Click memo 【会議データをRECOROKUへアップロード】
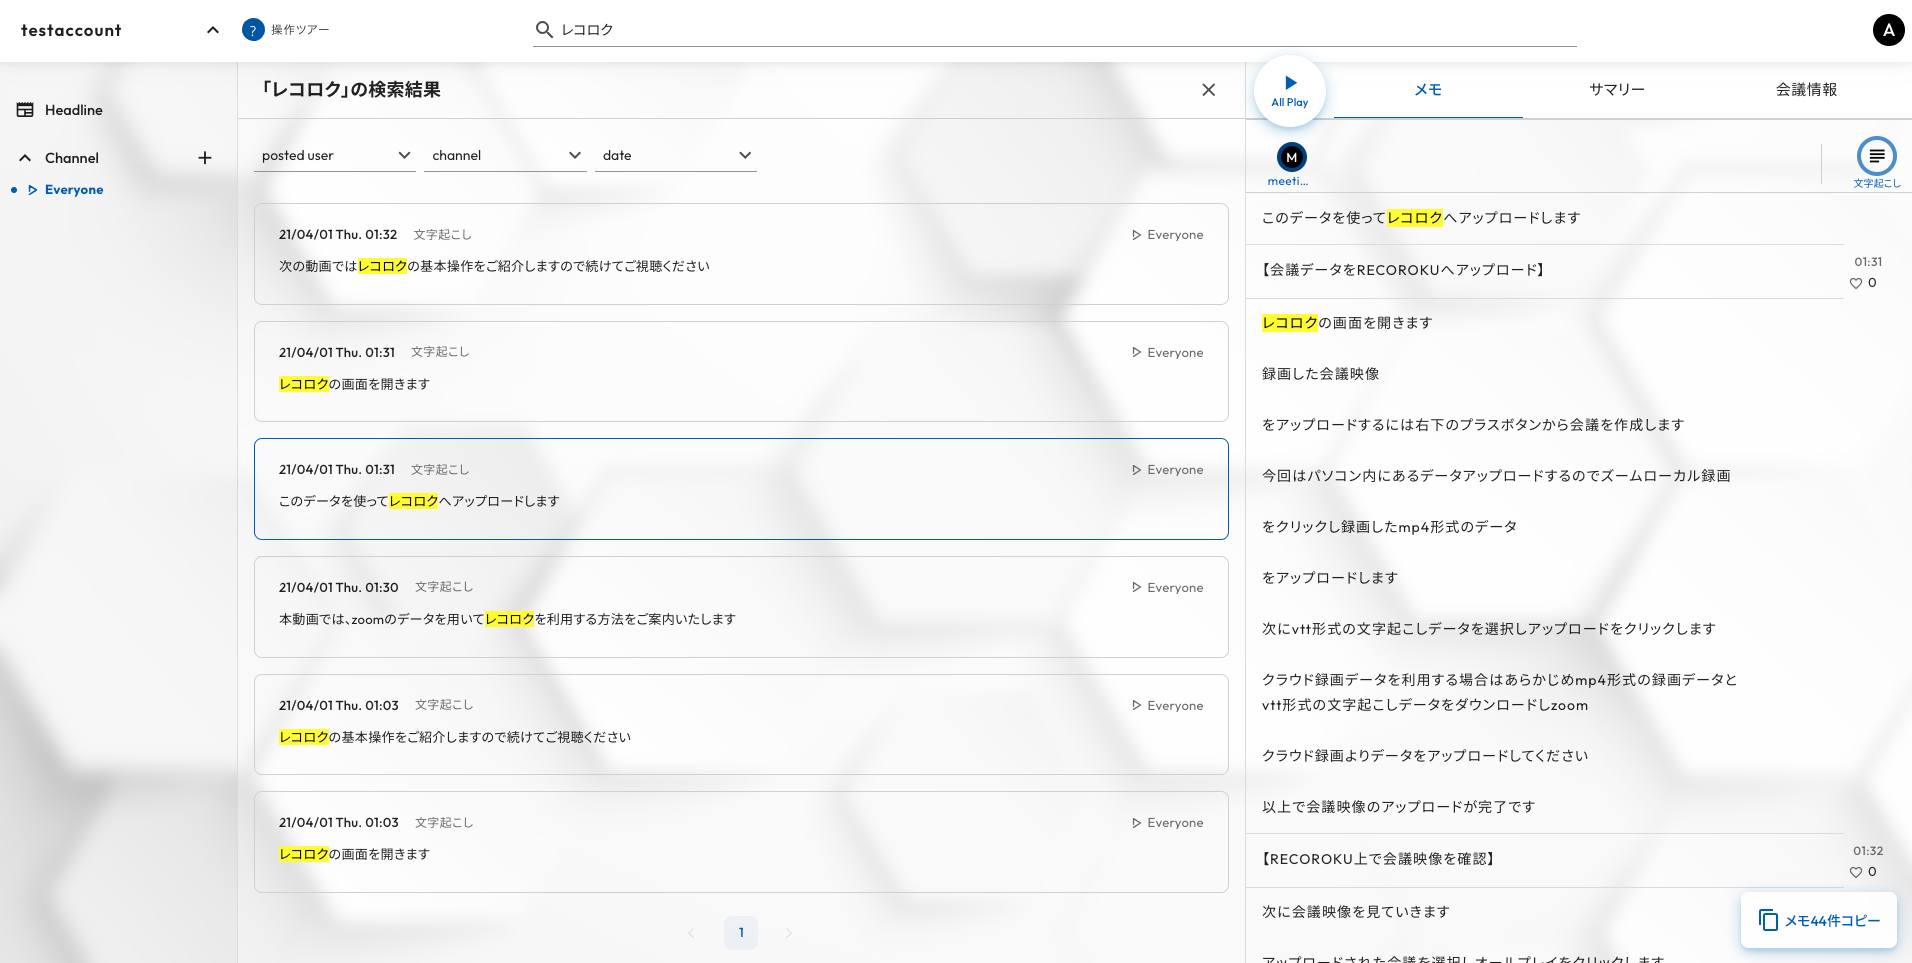1912x963 pixels. point(1403,270)
